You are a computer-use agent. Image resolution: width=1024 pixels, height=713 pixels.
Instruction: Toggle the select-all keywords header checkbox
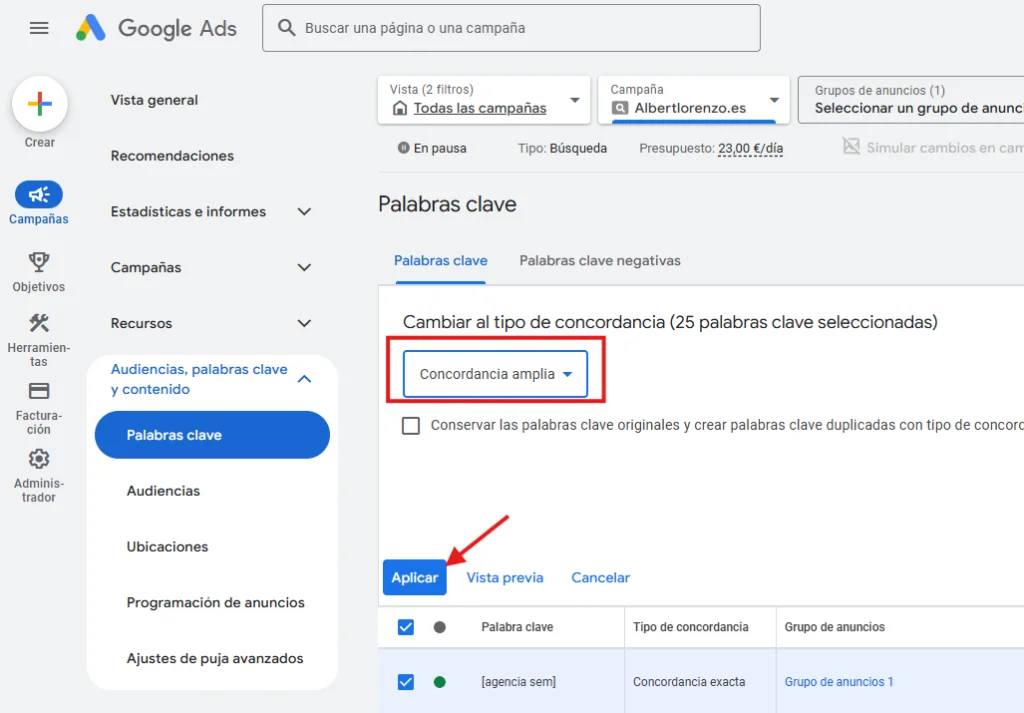pos(406,627)
